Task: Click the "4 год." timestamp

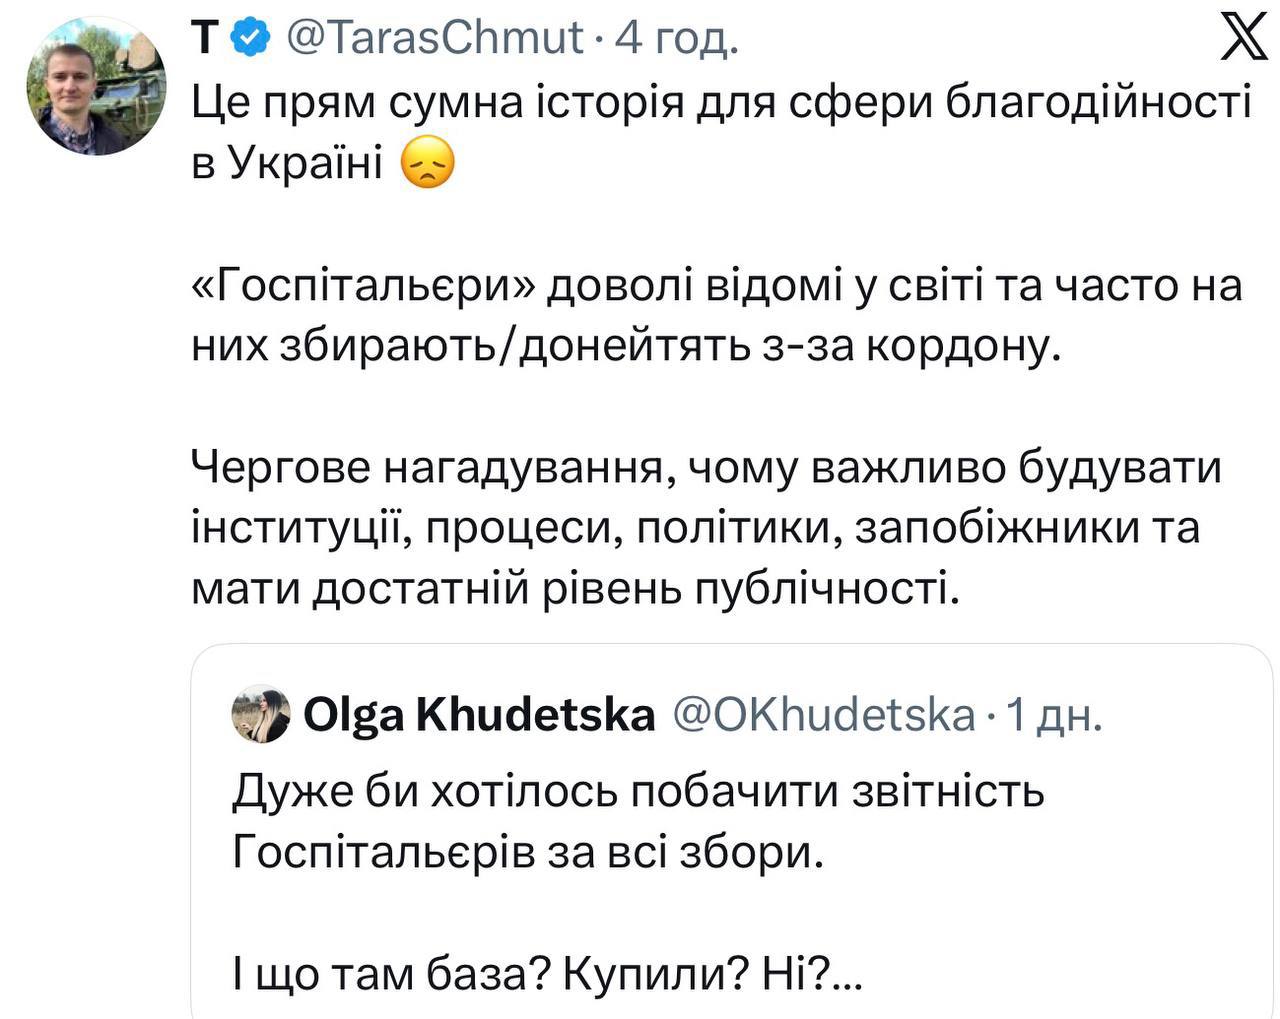Action: click(676, 39)
